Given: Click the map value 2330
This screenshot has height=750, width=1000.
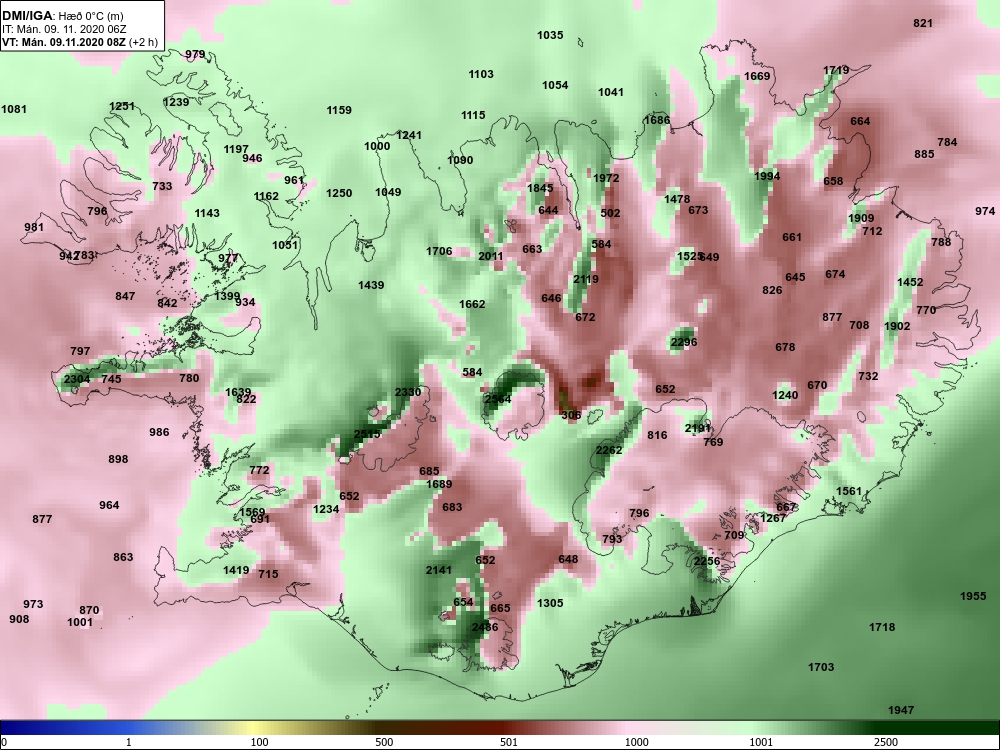Looking at the screenshot, I should coord(408,392).
